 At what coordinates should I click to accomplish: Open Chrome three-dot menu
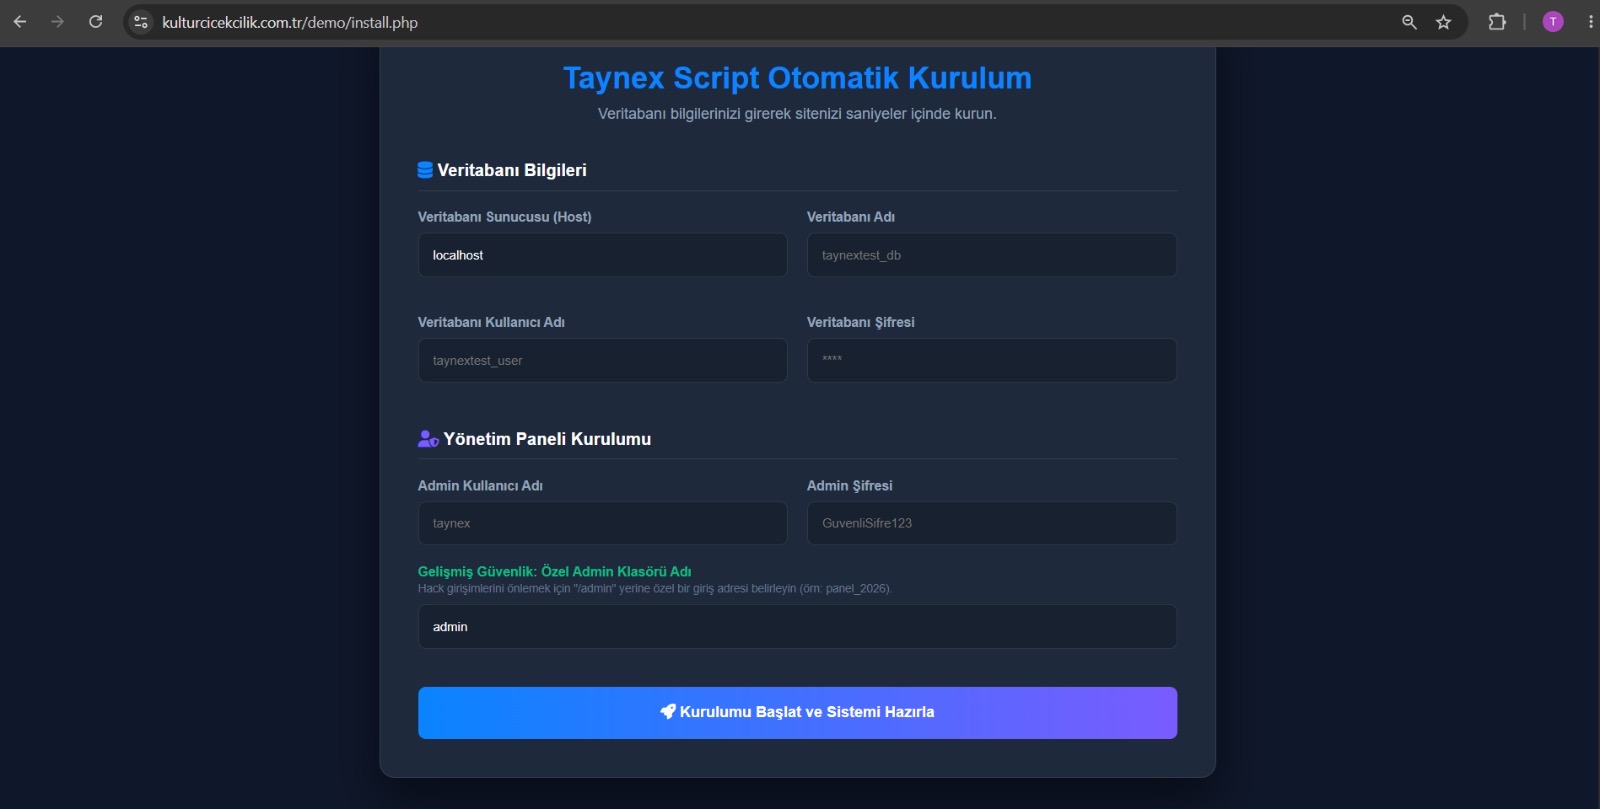[x=1590, y=22]
